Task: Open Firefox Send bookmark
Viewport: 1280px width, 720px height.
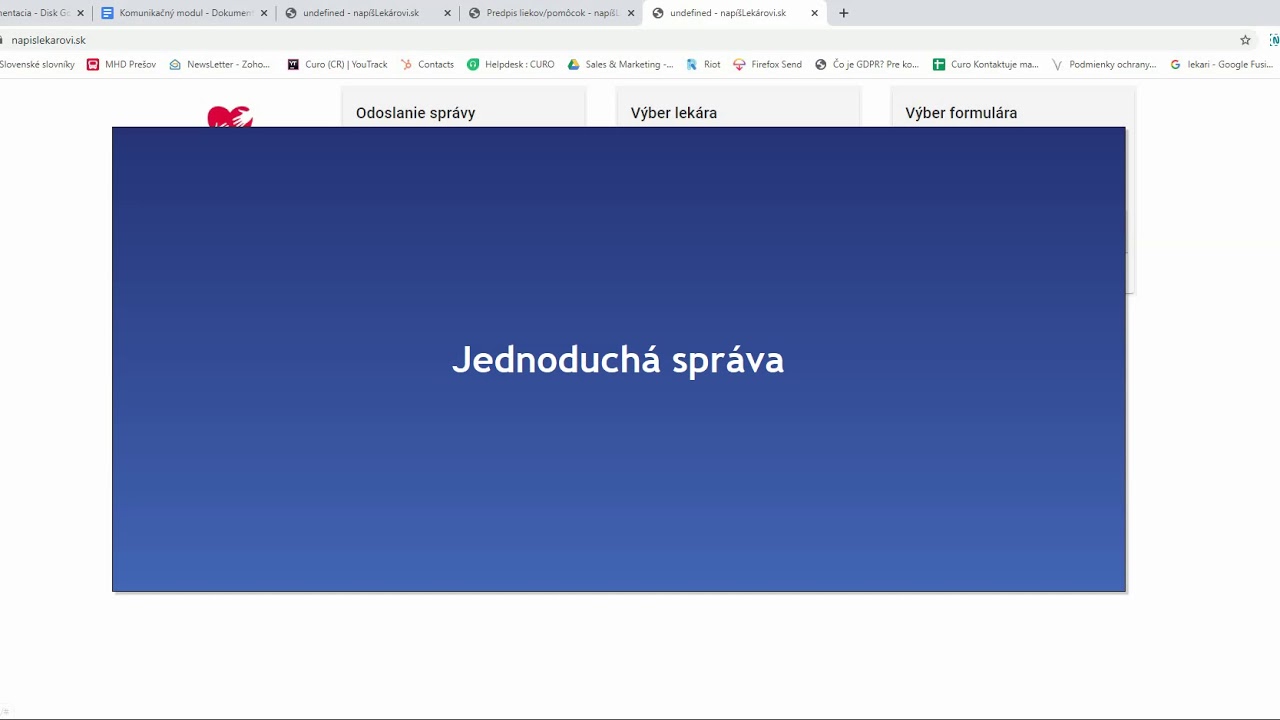Action: coord(768,64)
